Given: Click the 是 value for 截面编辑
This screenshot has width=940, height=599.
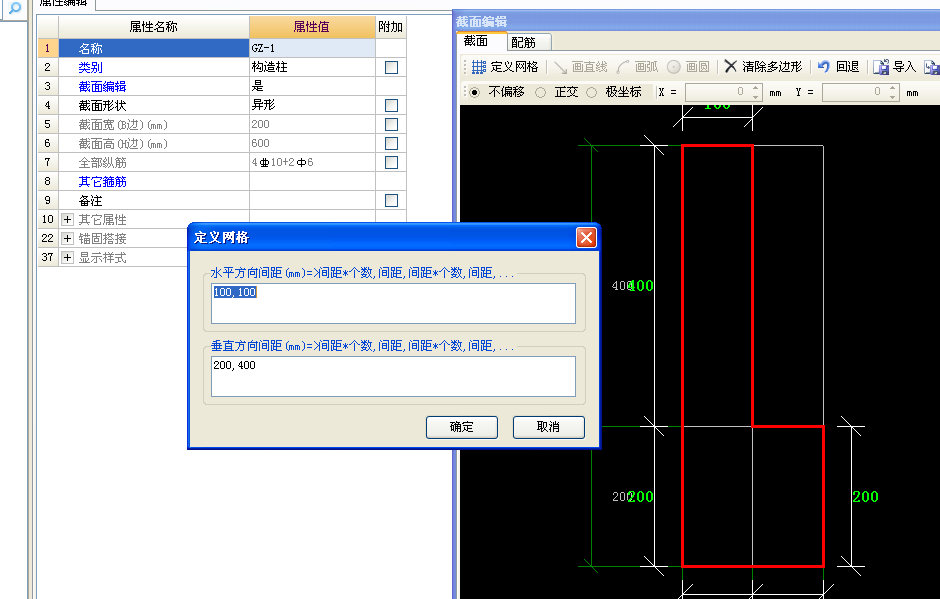Looking at the screenshot, I should pos(312,86).
